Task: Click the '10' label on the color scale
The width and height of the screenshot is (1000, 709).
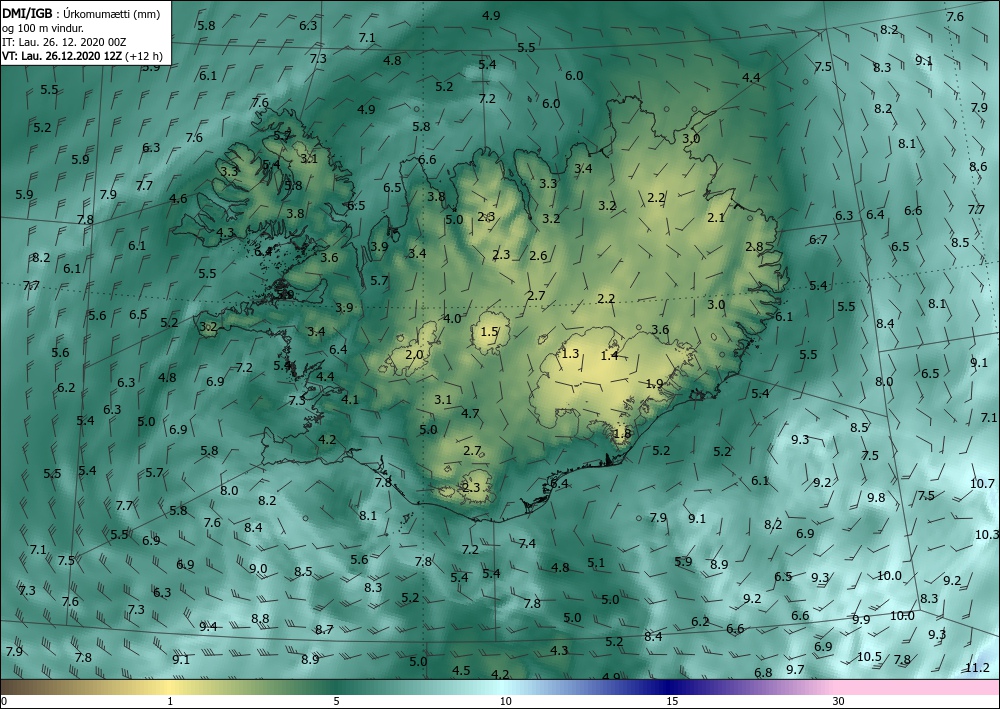Action: [x=505, y=701]
